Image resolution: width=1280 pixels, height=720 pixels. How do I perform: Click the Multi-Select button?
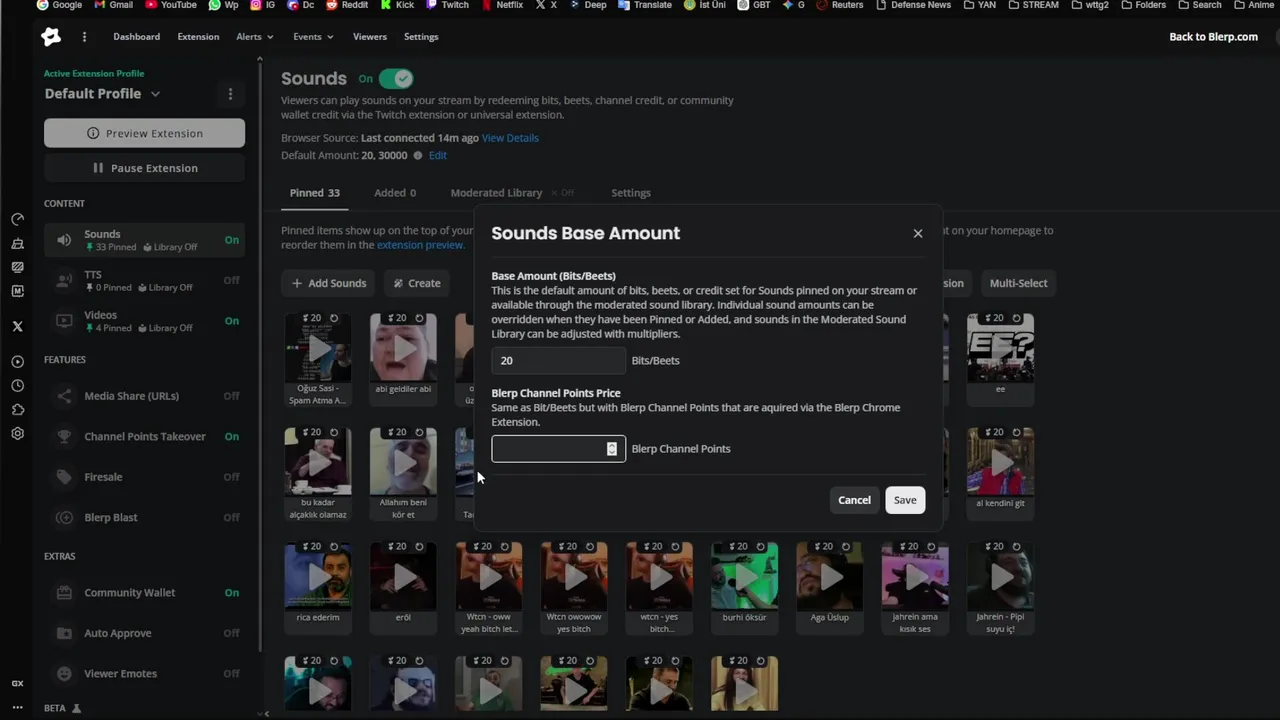click(1018, 283)
